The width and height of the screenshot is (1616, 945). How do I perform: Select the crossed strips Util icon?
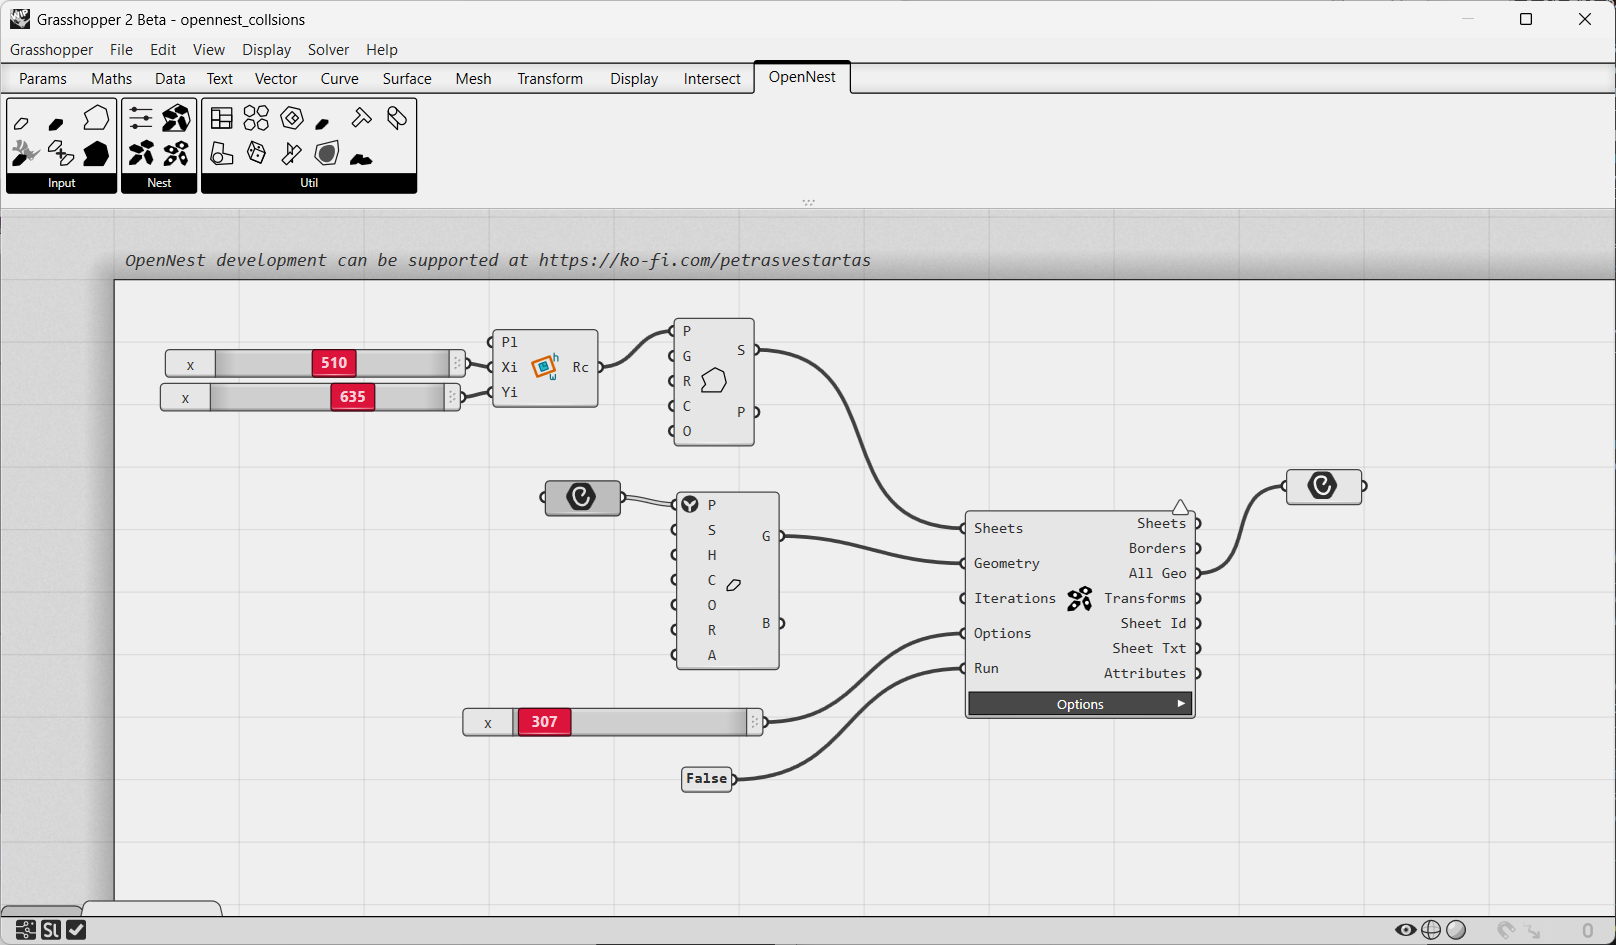(291, 153)
